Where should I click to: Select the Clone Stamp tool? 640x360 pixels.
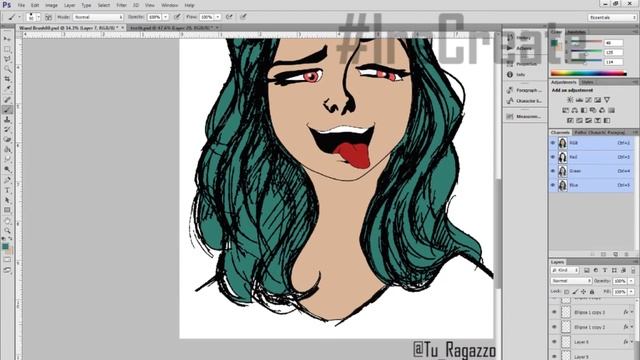point(7,120)
